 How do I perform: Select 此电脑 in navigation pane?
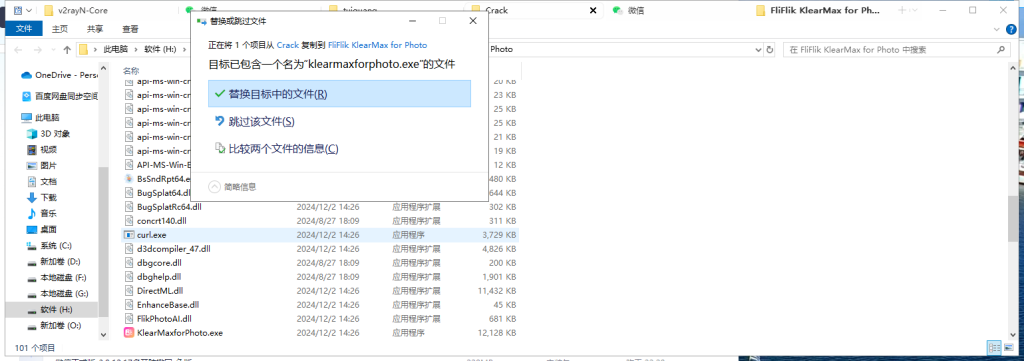(x=40, y=118)
